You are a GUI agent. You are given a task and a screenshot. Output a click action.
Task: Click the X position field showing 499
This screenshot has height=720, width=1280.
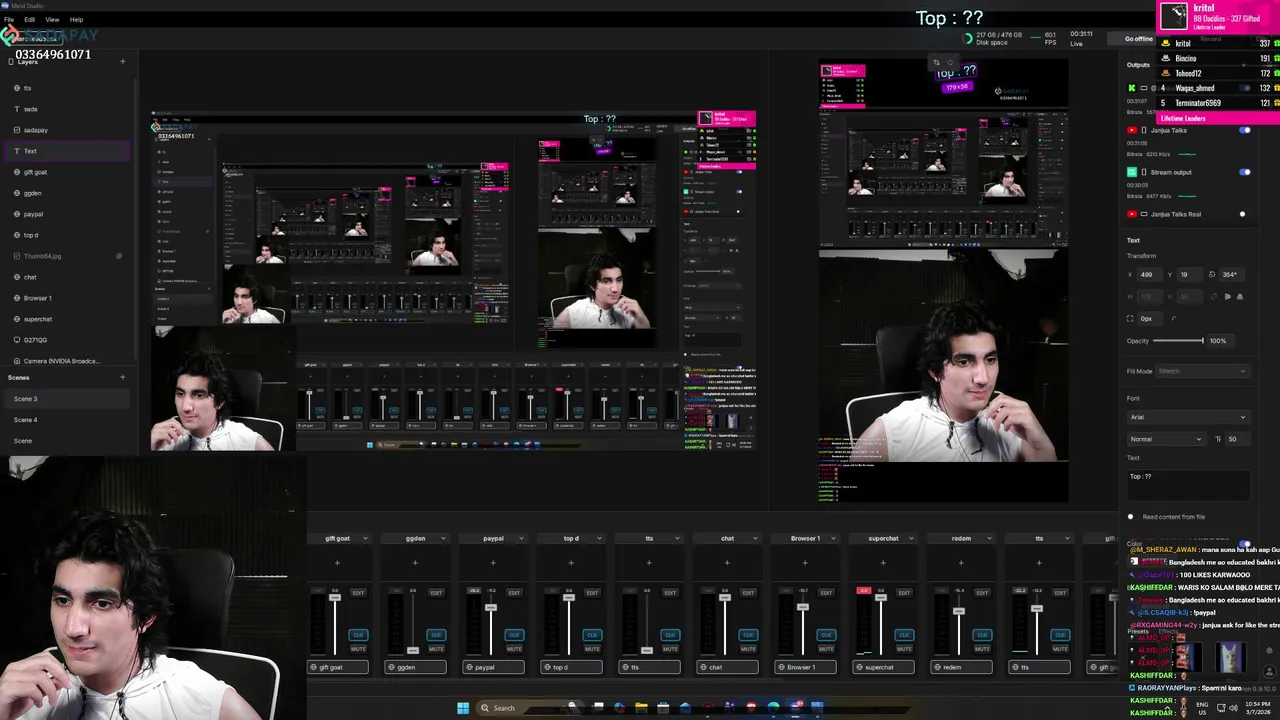click(x=1152, y=274)
